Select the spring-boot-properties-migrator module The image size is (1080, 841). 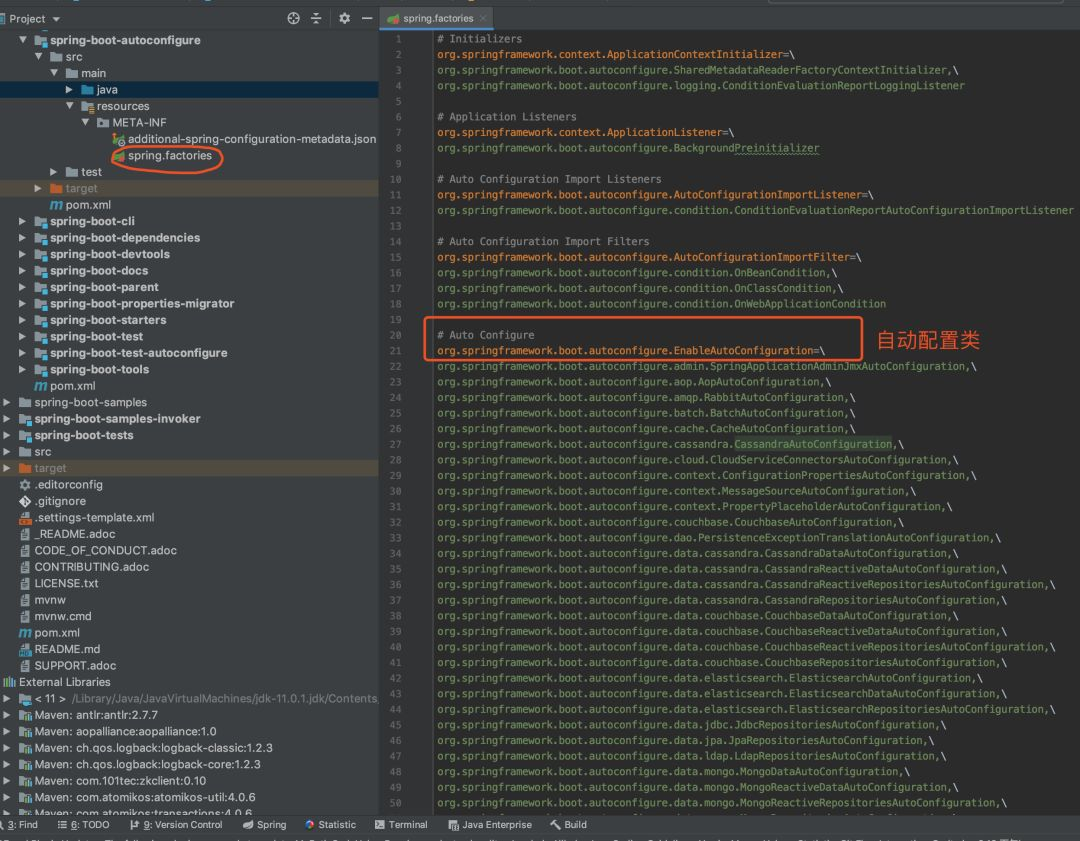(x=142, y=304)
